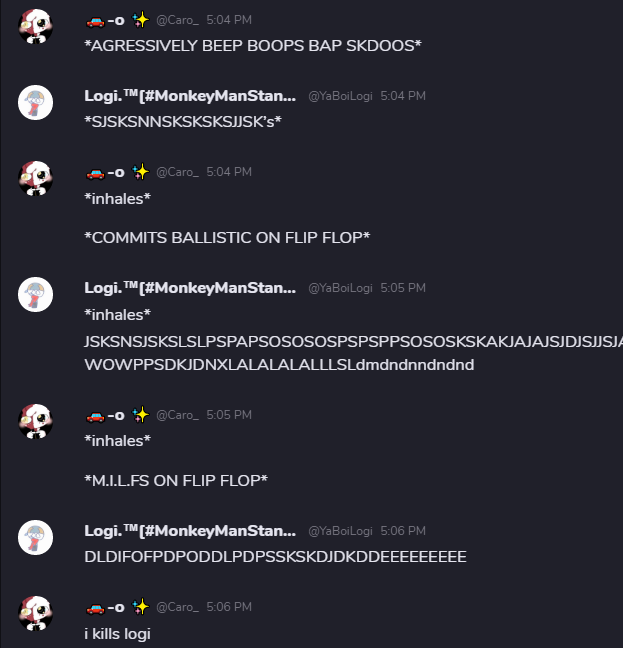
Task: Click Logi's avatar on the 5:05 PM message
Action: 36,294
